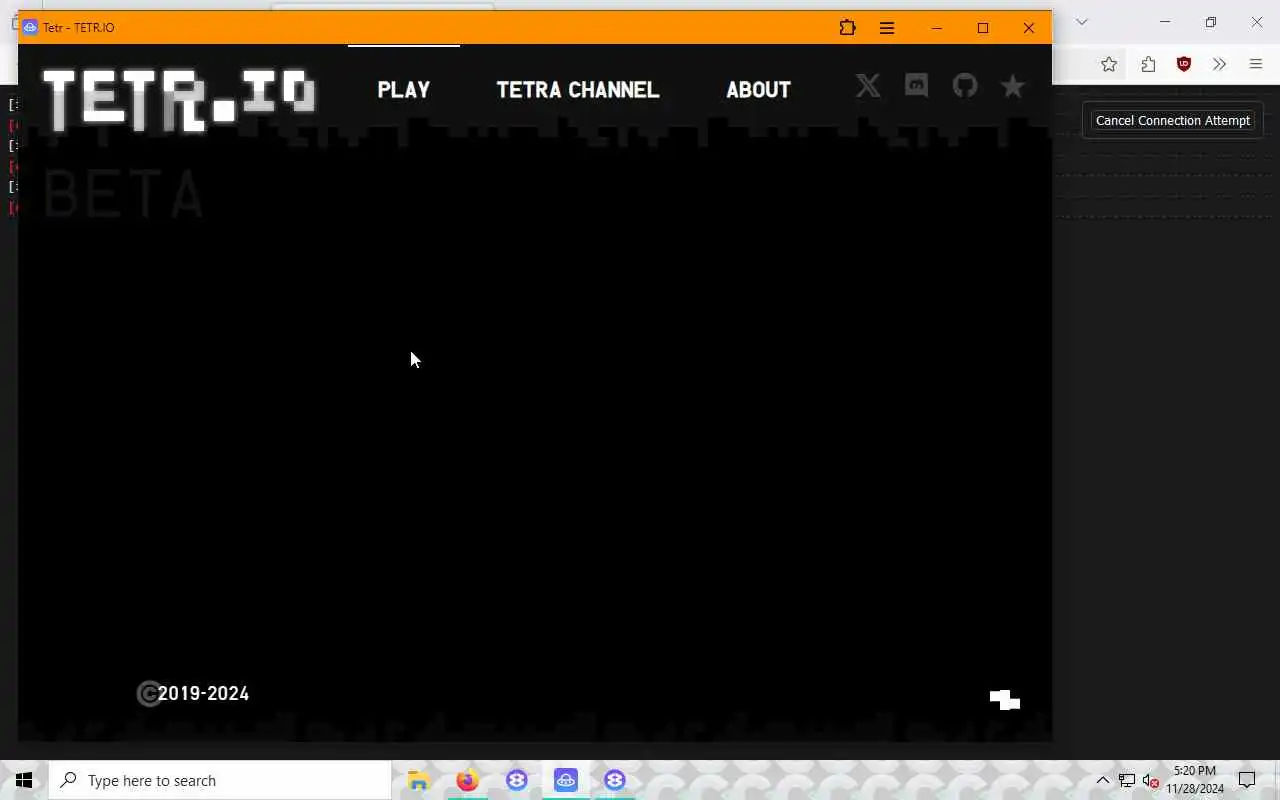1280x800 pixels.
Task: Minimize the Tetr window
Action: tap(937, 28)
